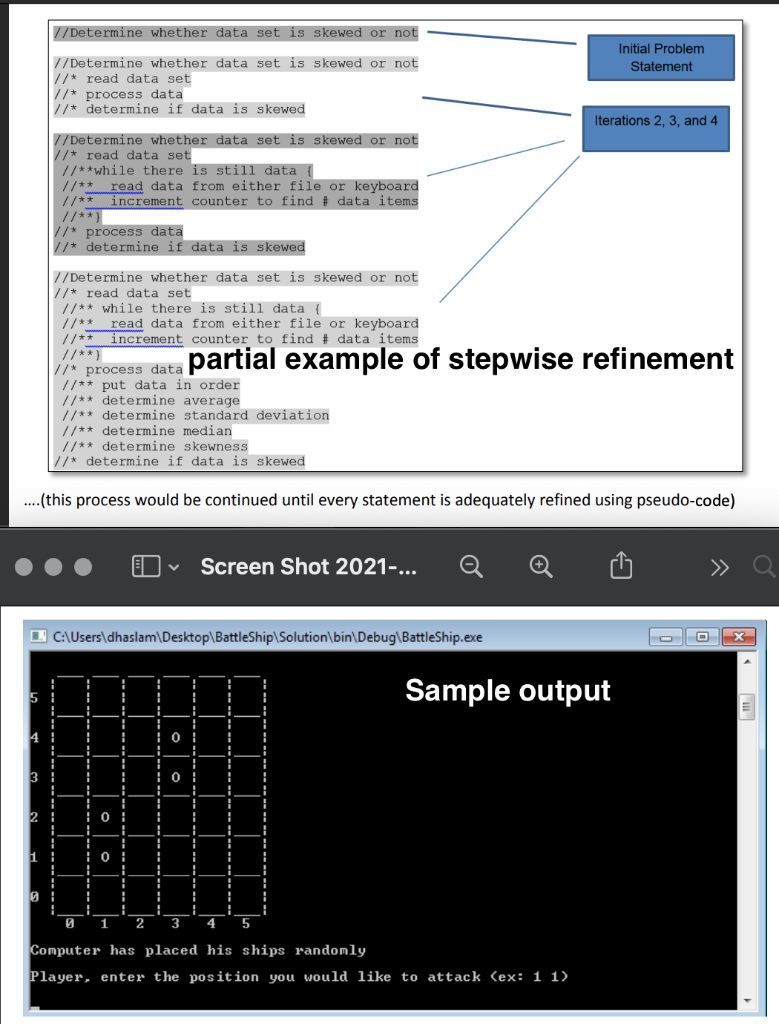
Task: Click the O in grid row 4
Action: [175, 737]
